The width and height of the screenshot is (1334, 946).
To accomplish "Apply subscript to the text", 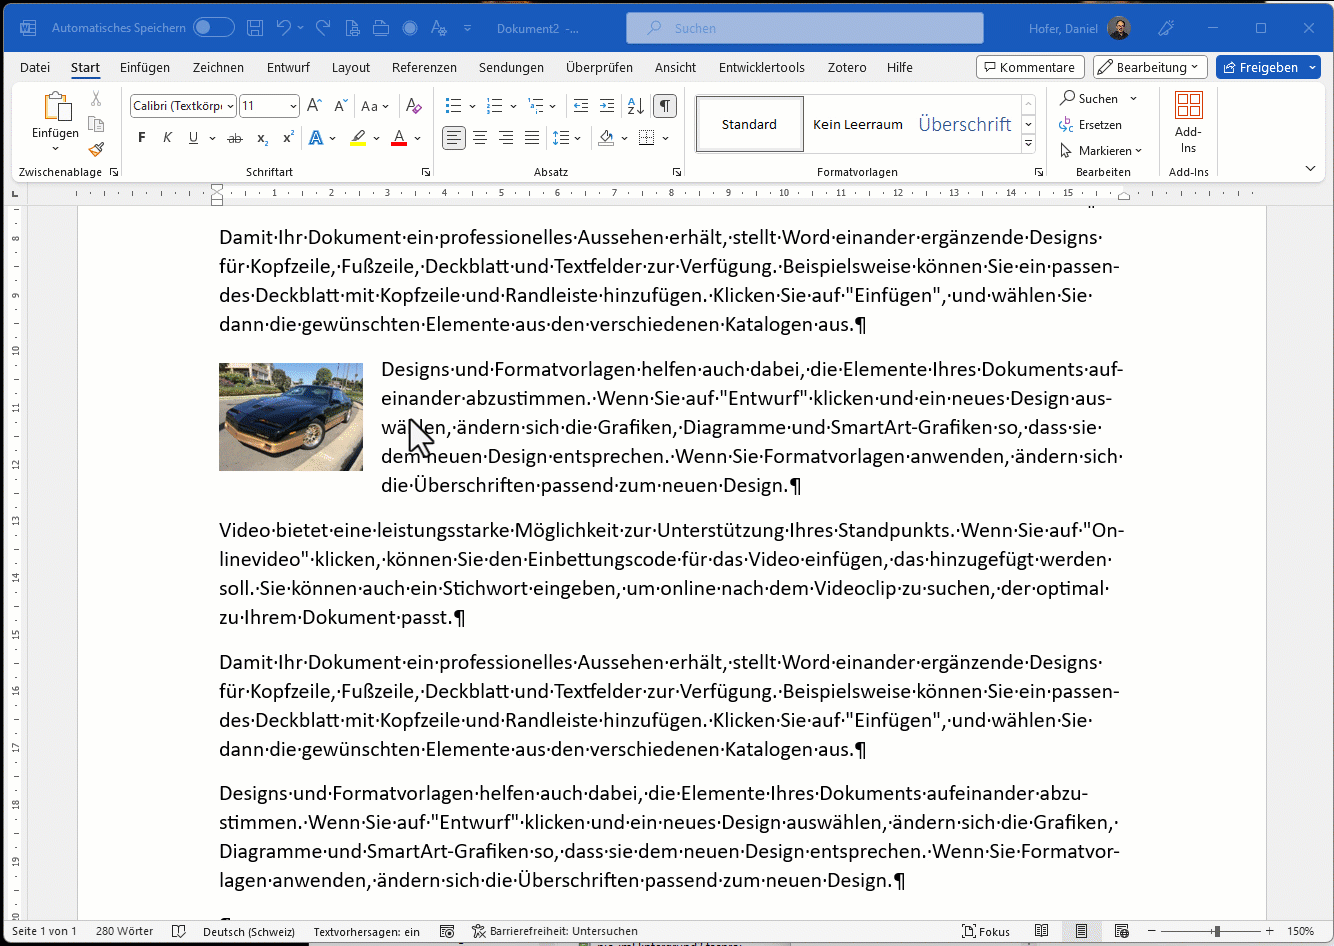I will [x=262, y=138].
